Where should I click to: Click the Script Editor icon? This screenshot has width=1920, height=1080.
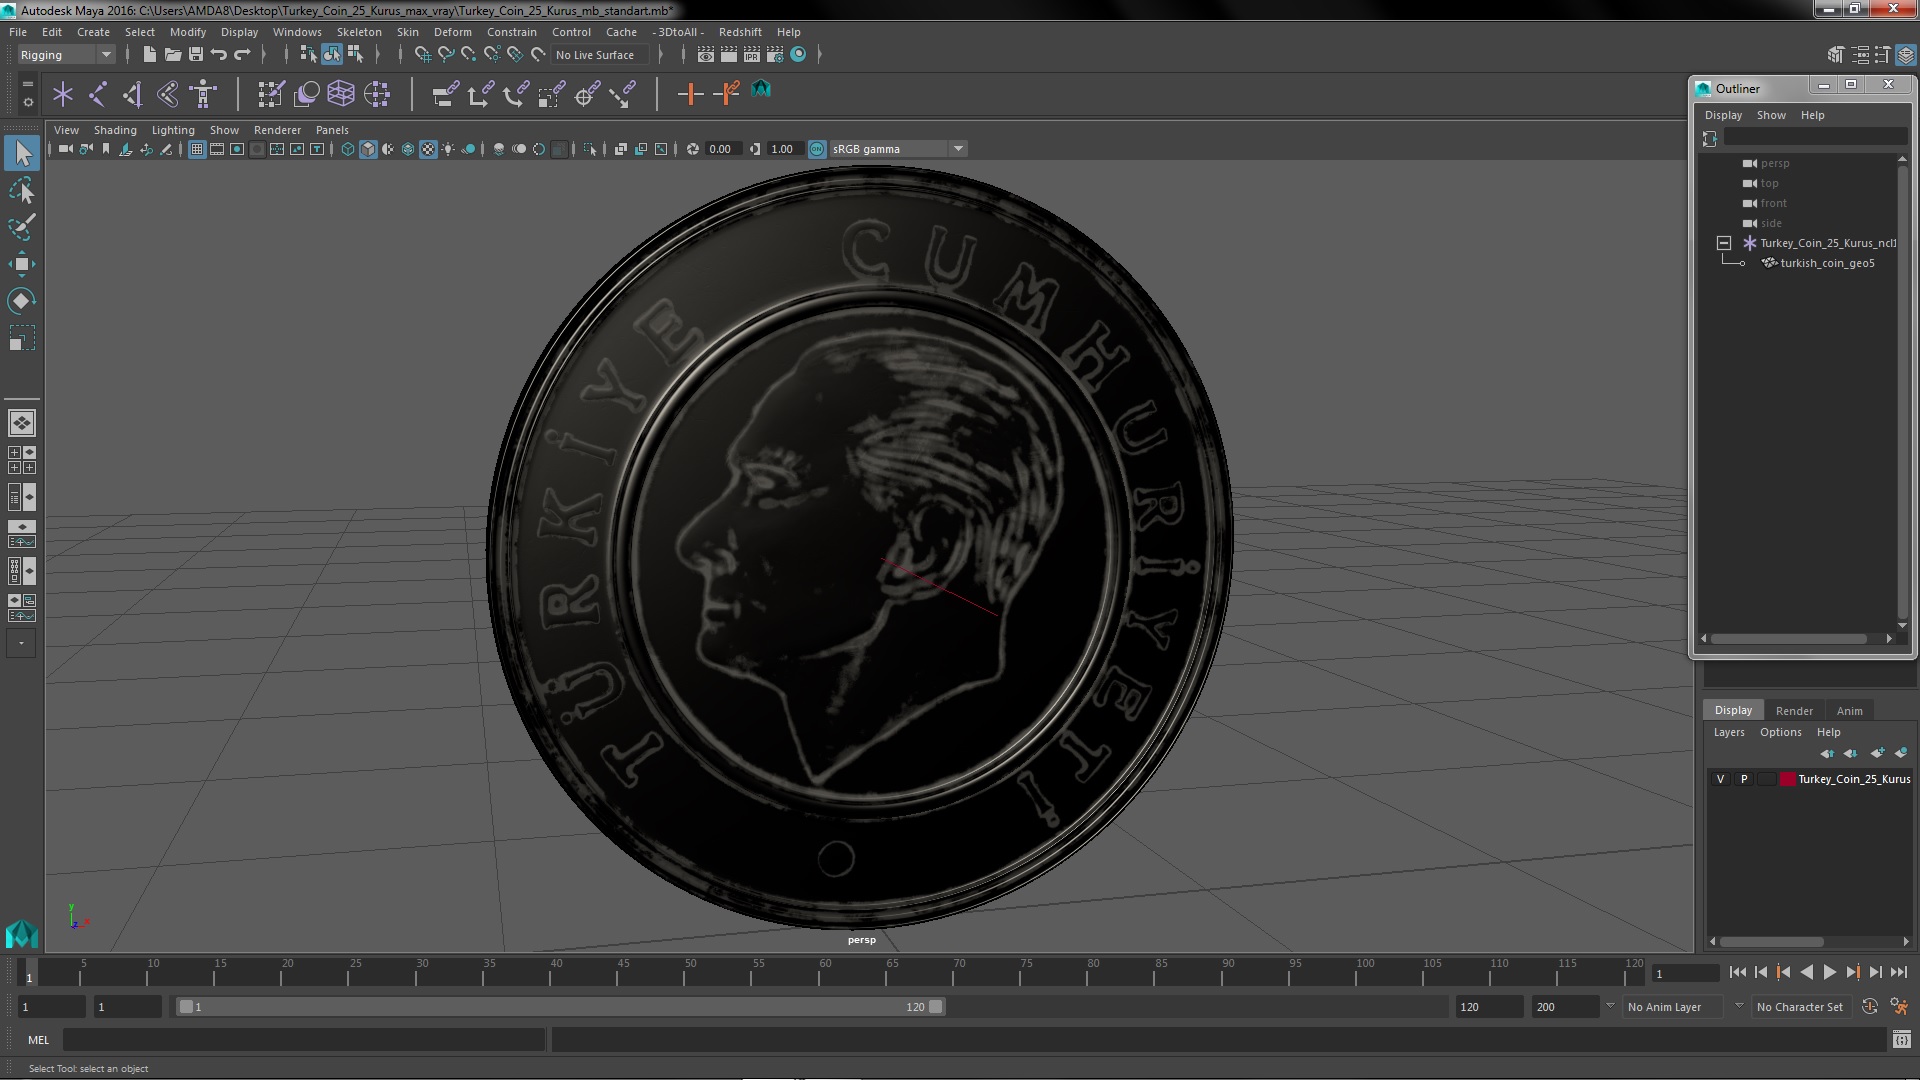(x=1901, y=1040)
